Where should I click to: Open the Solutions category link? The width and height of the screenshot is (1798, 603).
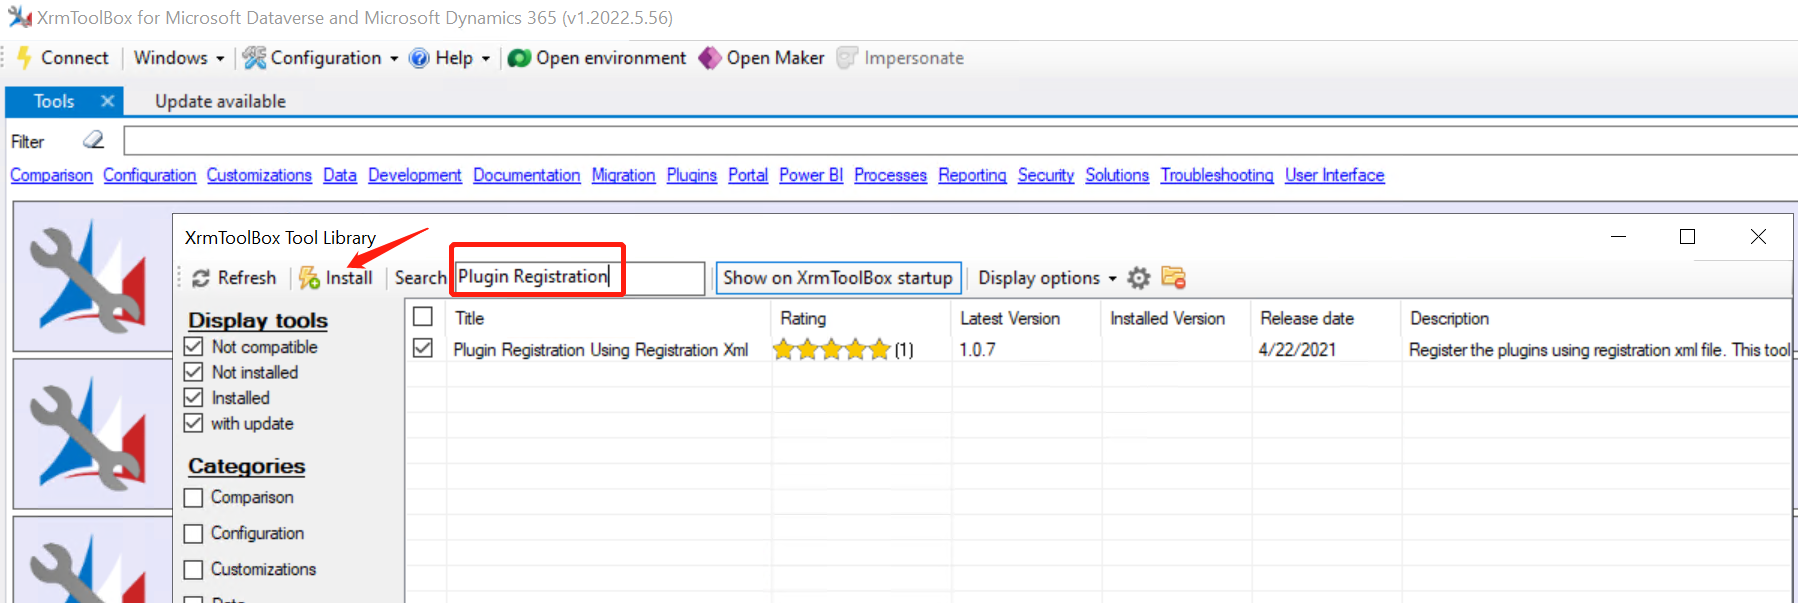(x=1117, y=175)
